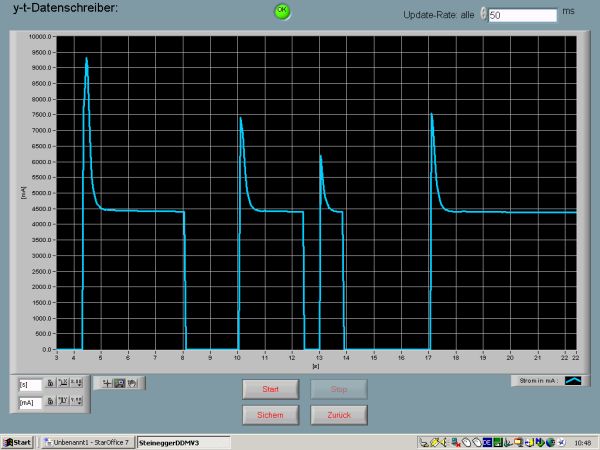This screenshot has height=450, width=600.
Task: Click the green OK indicator
Action: coord(282,11)
